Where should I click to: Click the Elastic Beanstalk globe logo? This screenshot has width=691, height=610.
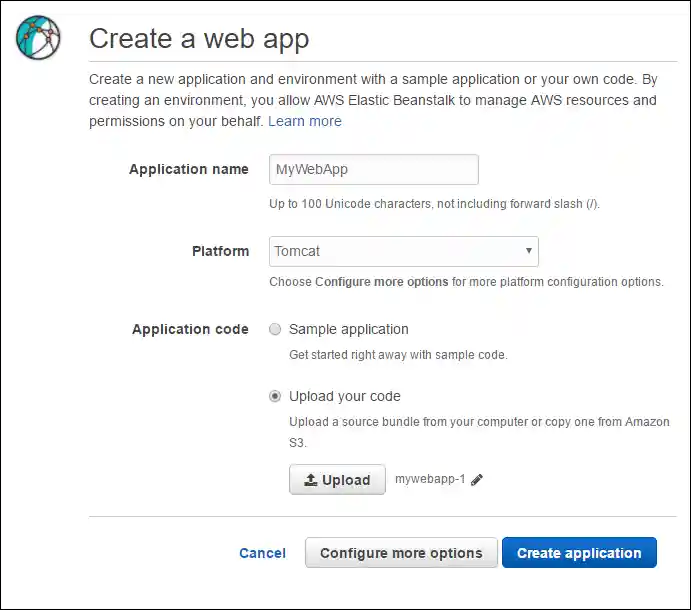38,37
